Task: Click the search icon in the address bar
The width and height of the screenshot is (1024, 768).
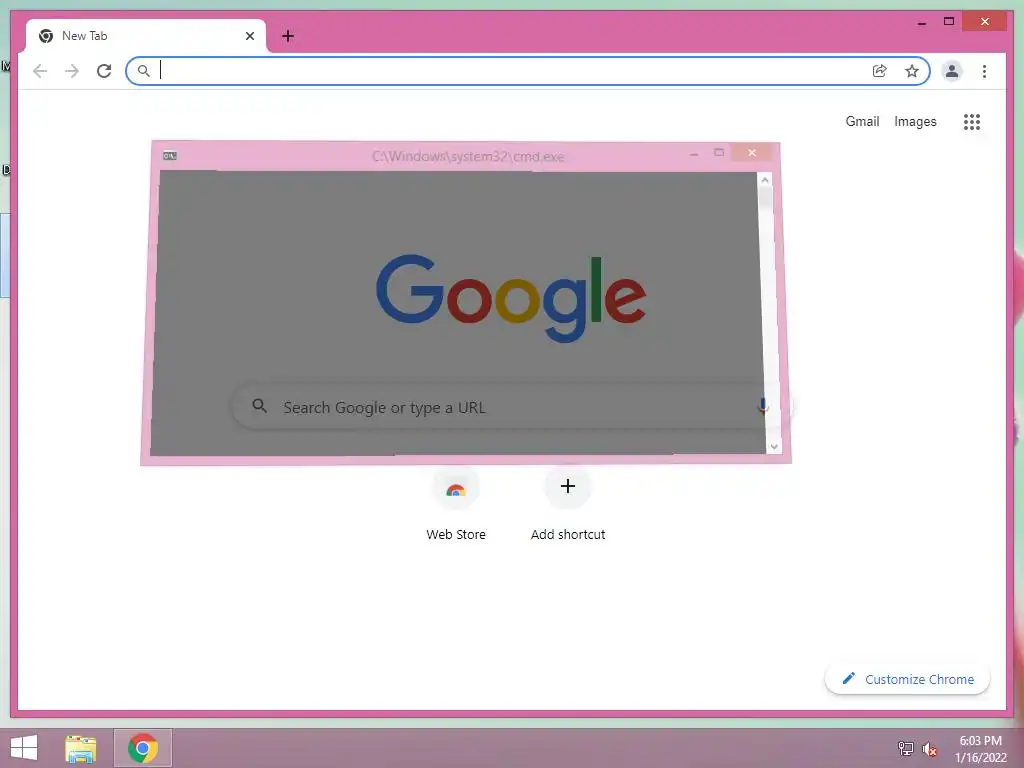Action: [x=144, y=71]
